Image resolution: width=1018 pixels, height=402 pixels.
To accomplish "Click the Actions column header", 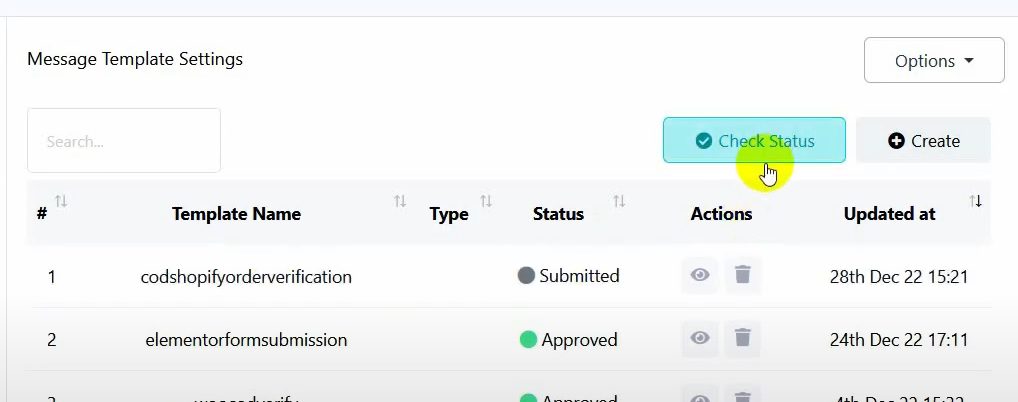I will pos(721,213).
